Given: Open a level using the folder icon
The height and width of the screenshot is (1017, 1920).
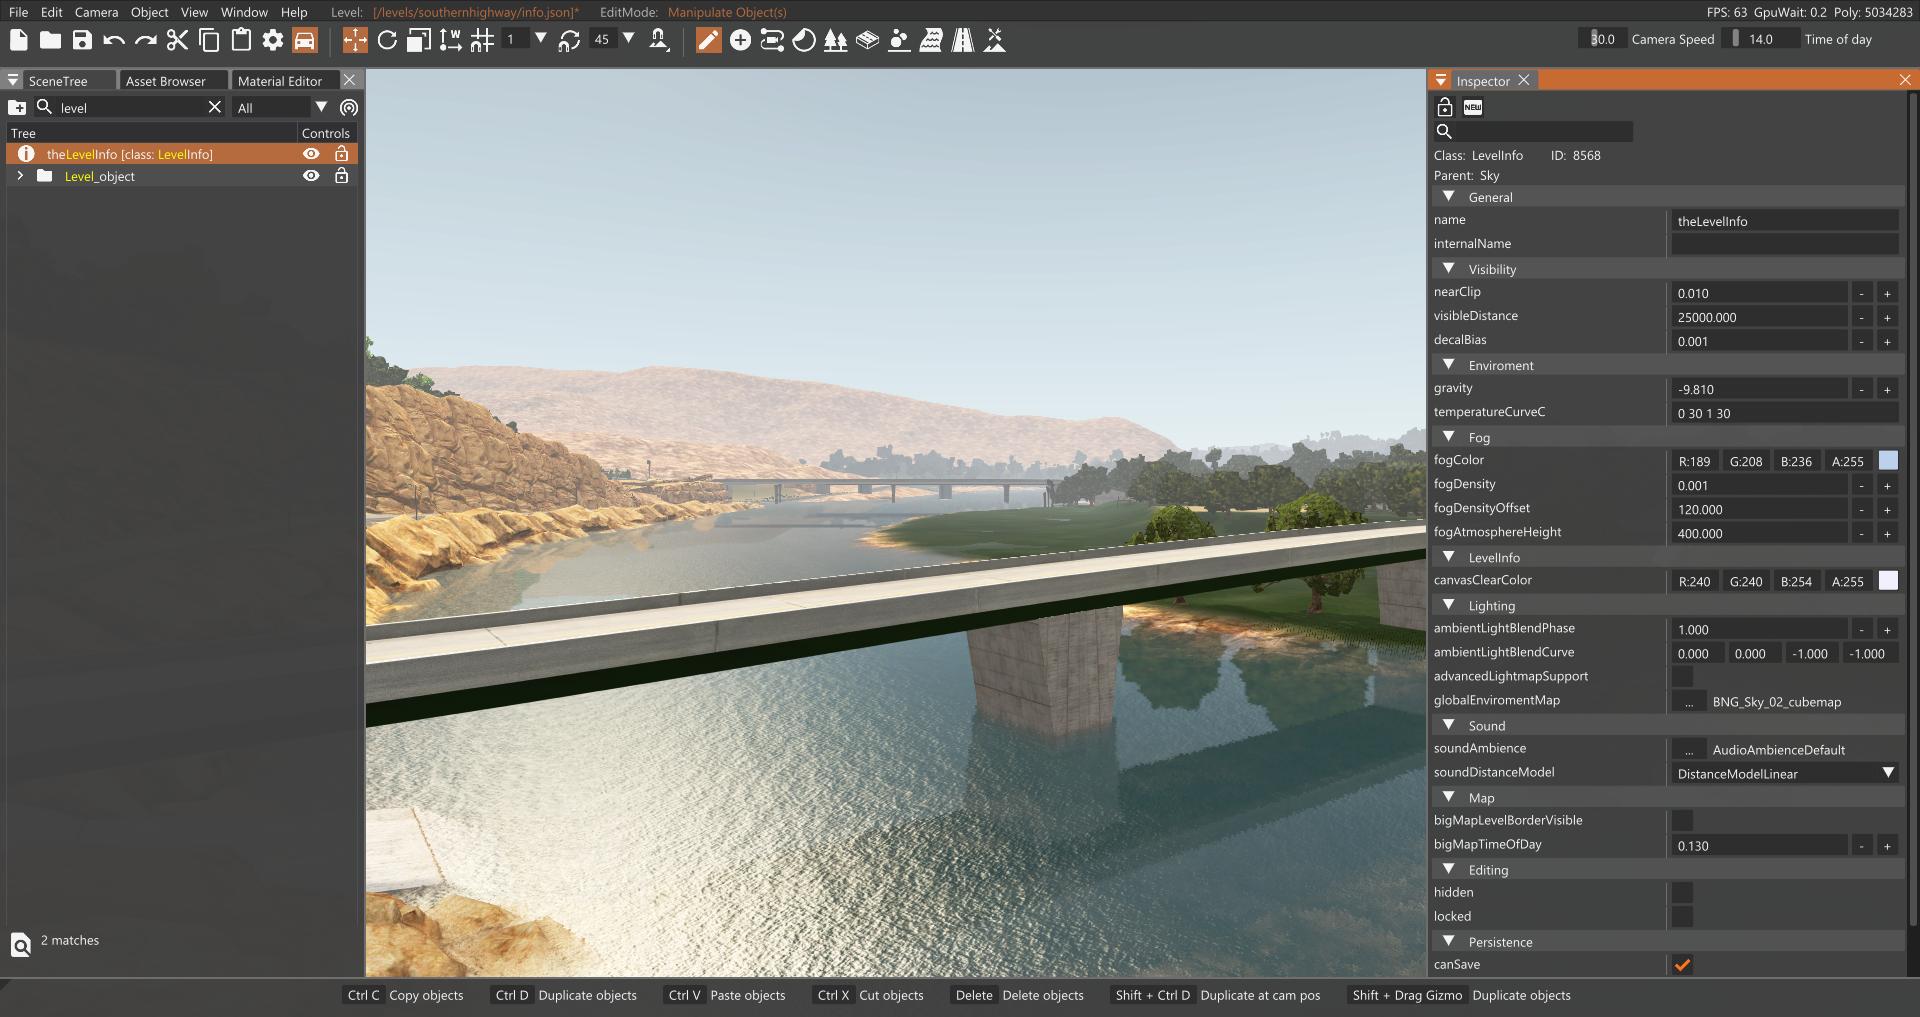Looking at the screenshot, I should point(50,40).
